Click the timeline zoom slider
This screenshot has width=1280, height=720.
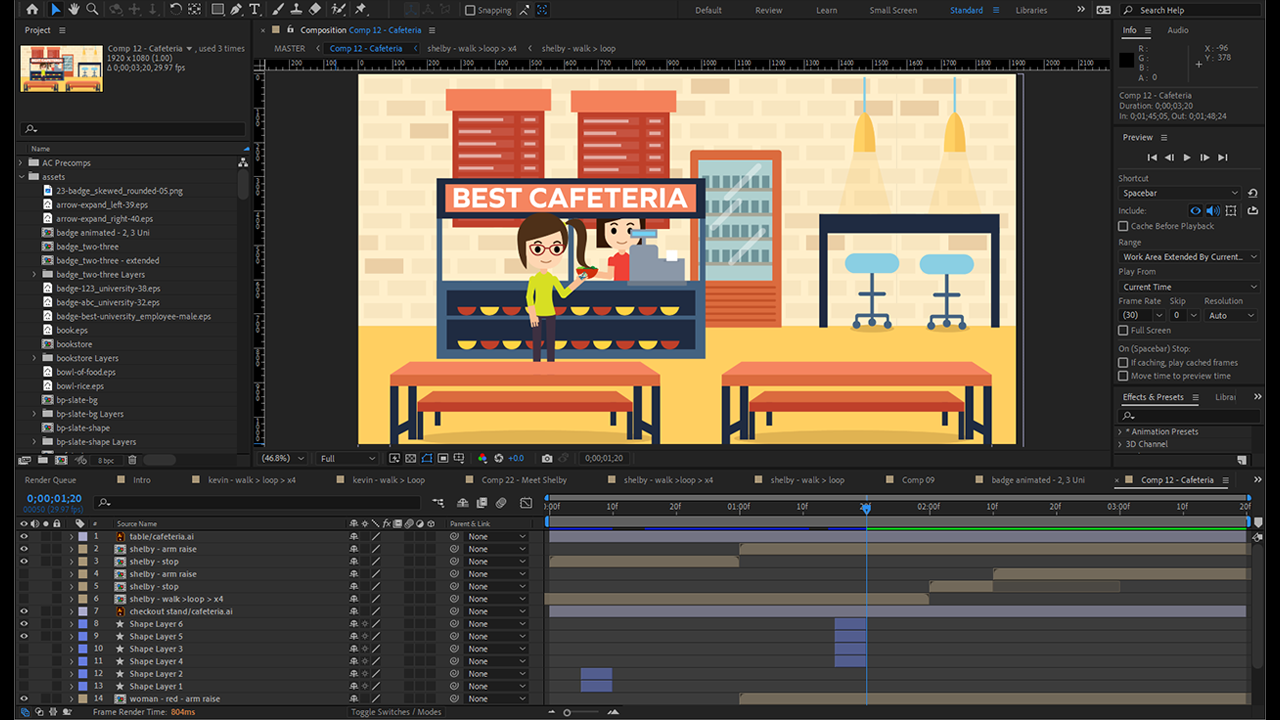pyautogui.click(x=568, y=712)
